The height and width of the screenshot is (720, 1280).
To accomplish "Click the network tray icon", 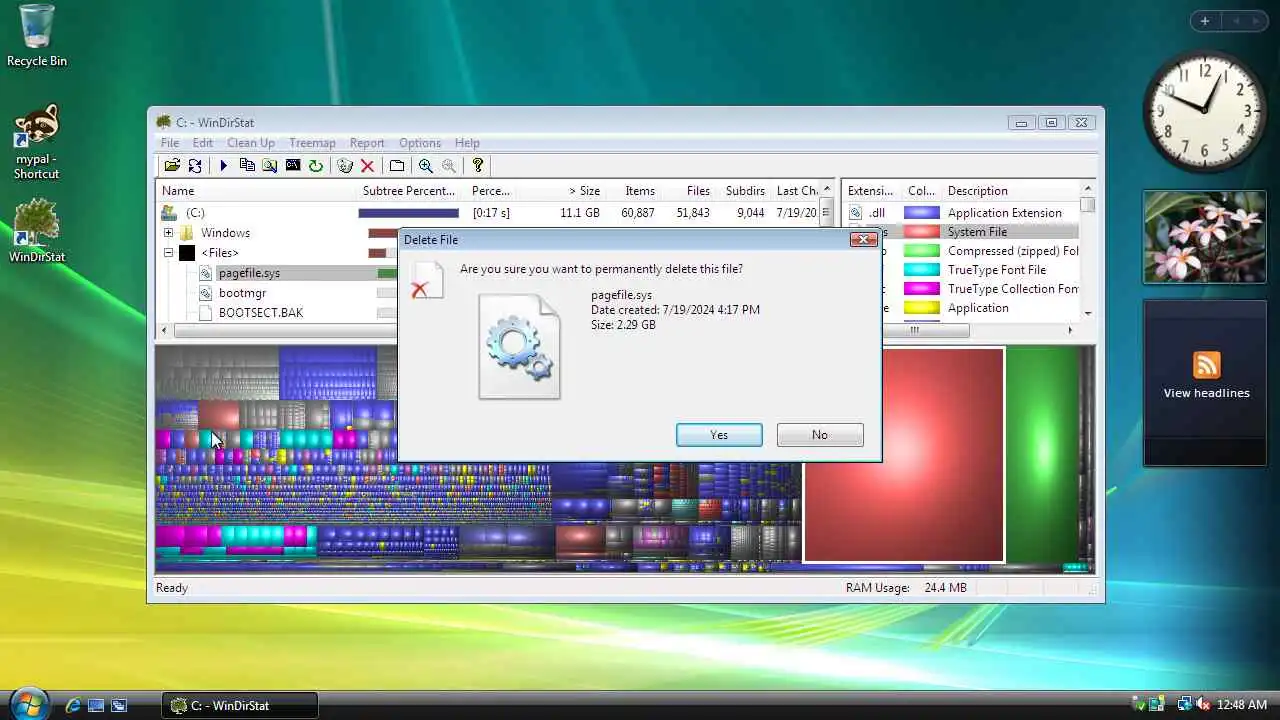I will click(x=1184, y=705).
